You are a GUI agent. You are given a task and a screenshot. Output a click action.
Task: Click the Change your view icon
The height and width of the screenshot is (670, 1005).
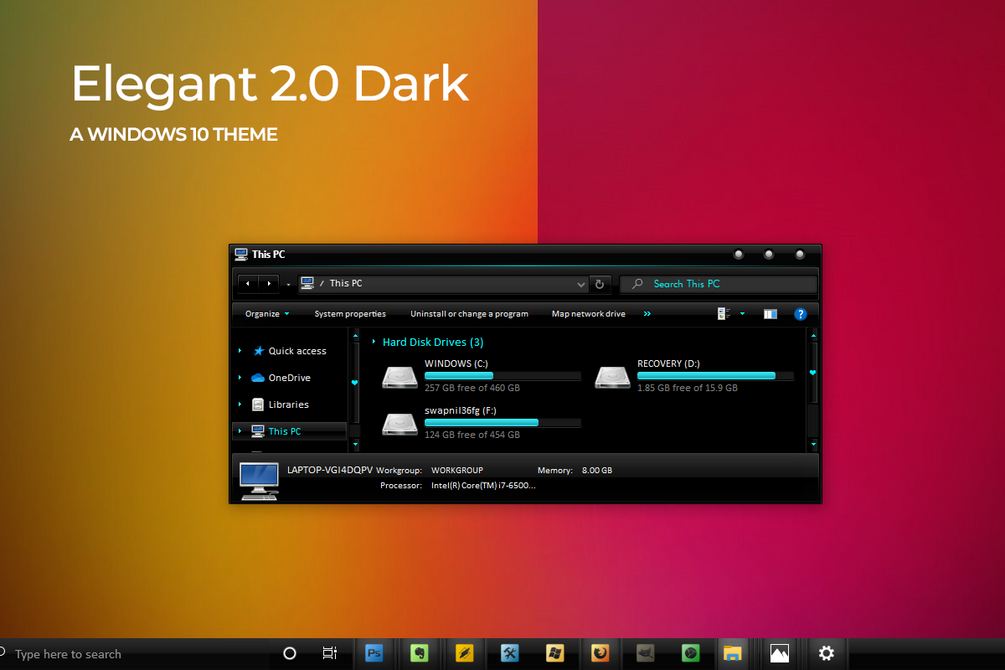[x=724, y=314]
